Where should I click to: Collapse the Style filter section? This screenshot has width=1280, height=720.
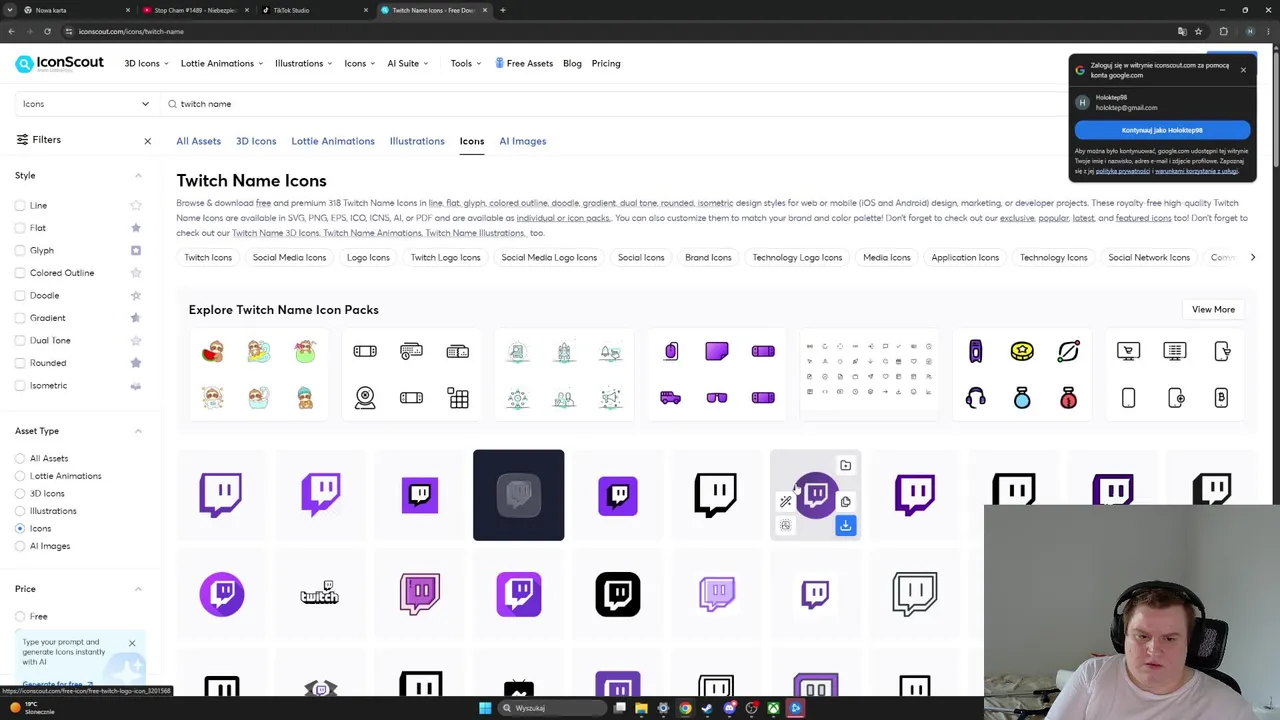click(138, 176)
